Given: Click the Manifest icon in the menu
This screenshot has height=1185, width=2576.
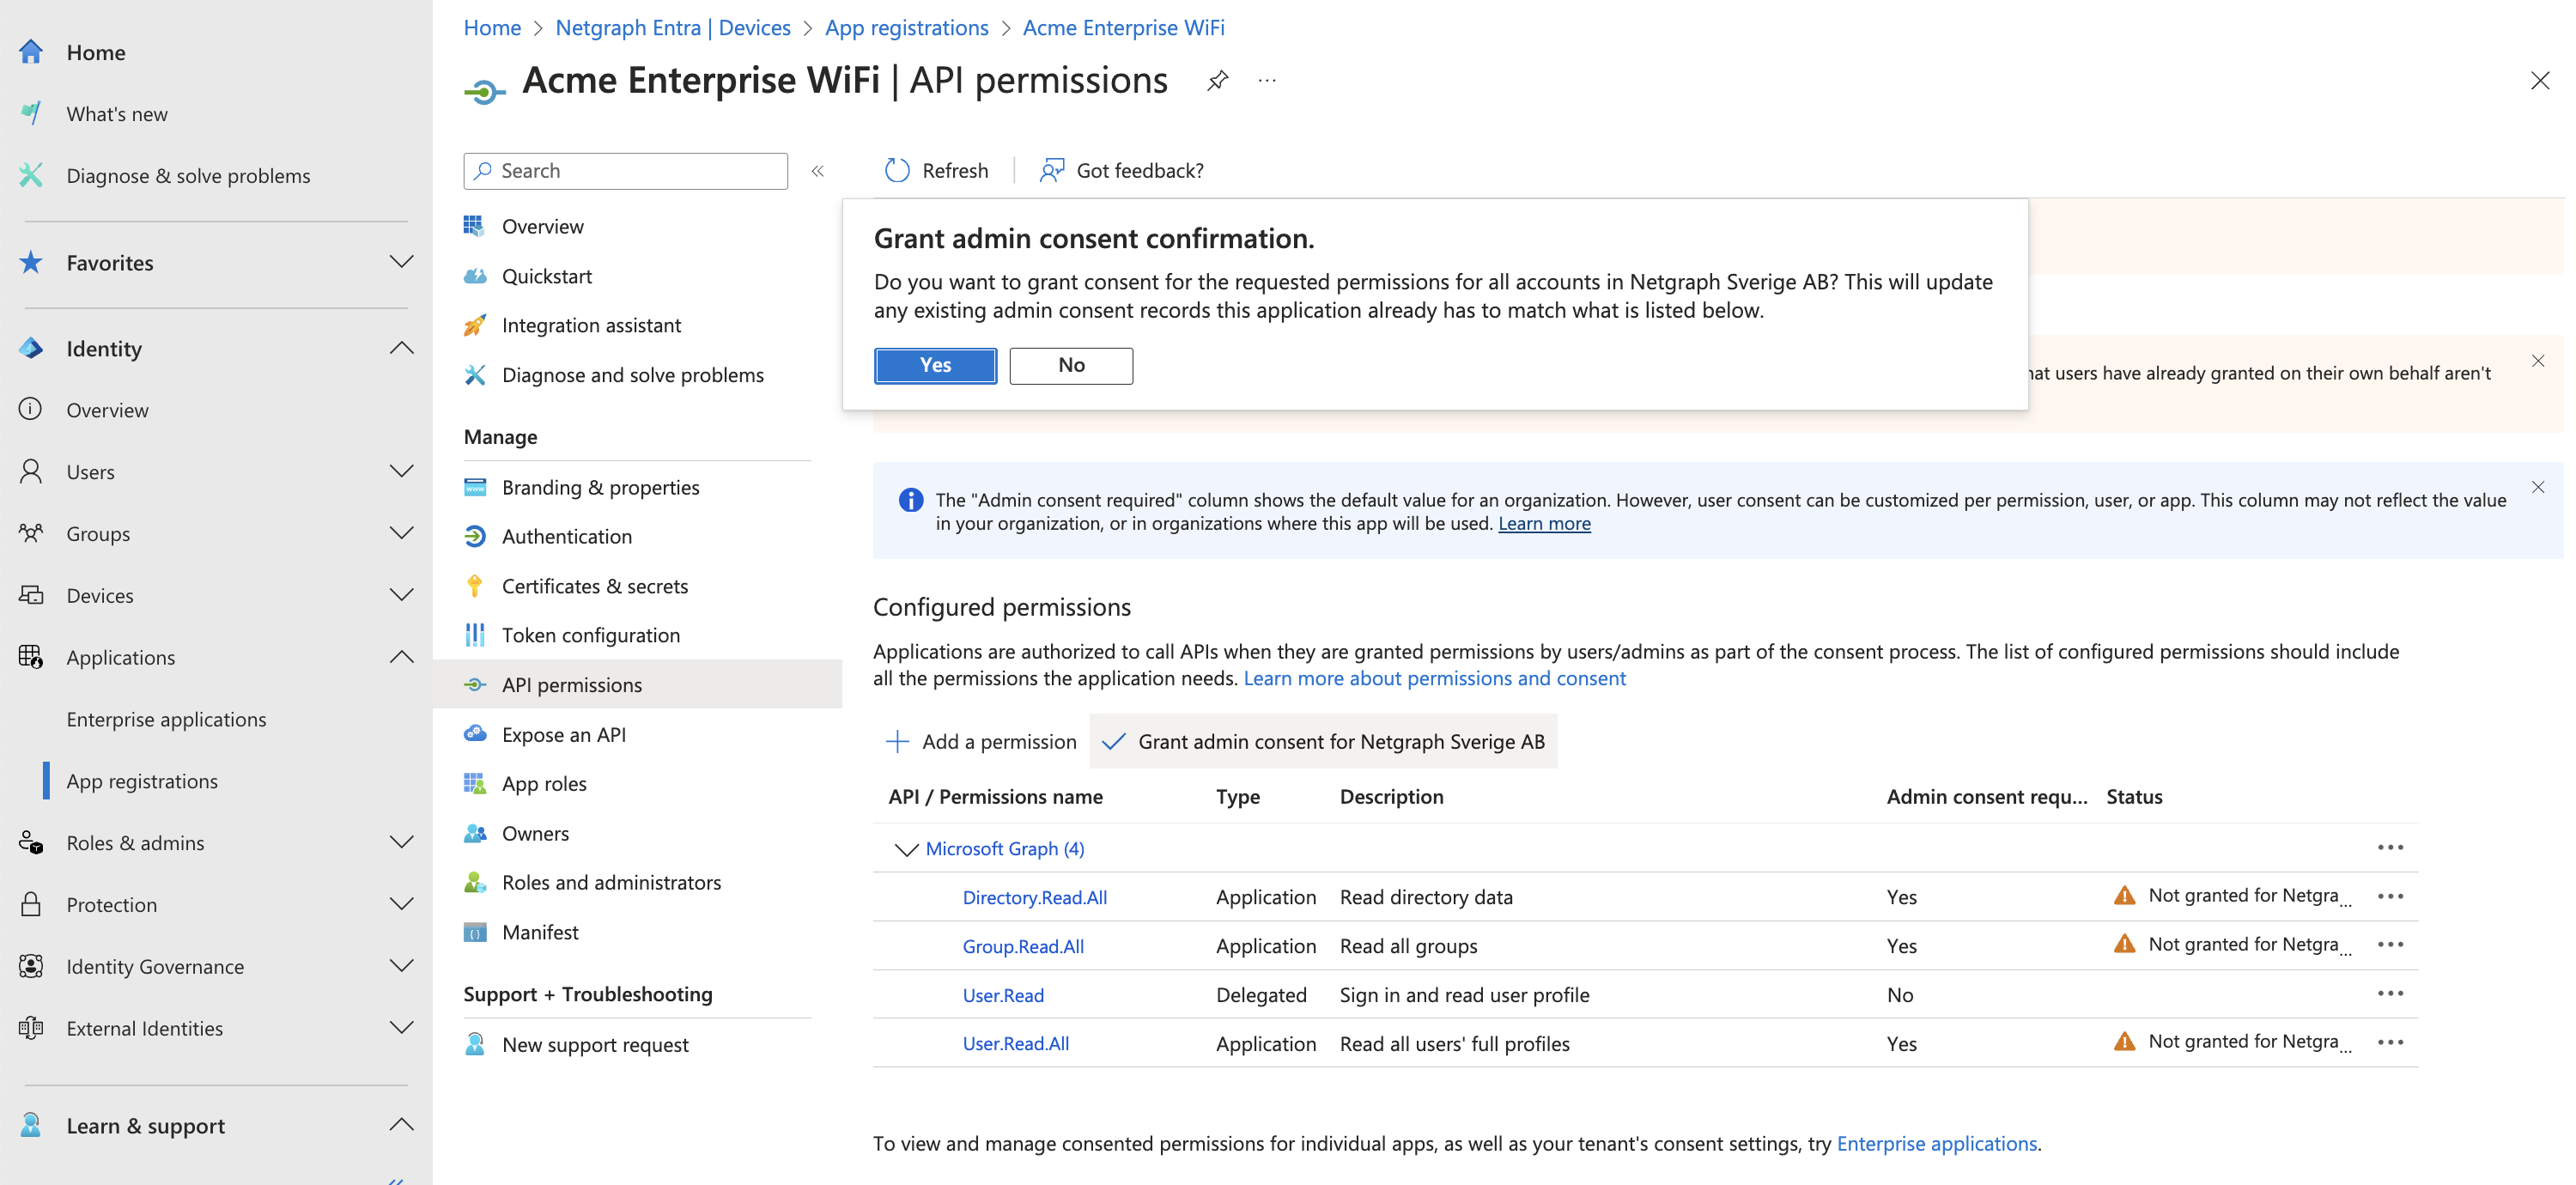Looking at the screenshot, I should (x=475, y=932).
